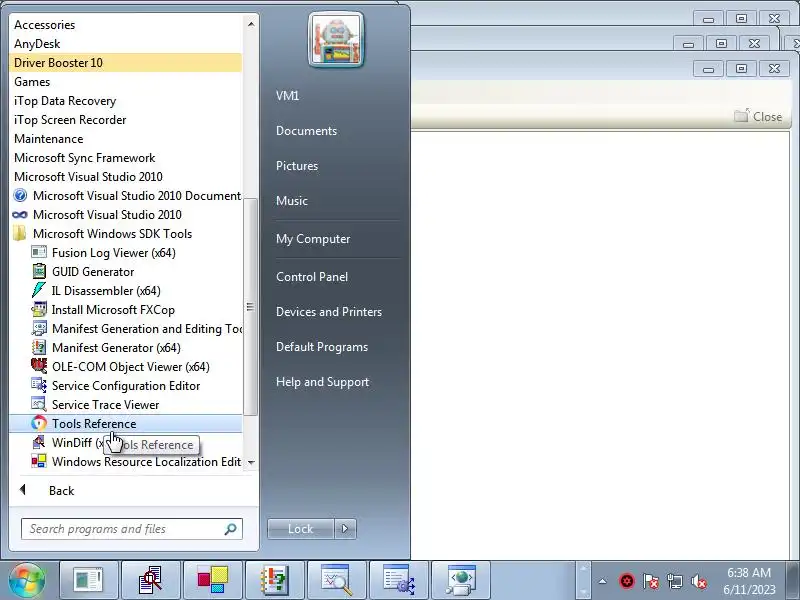Collapse Microsoft Visual Studio 2010 folder

pyautogui.click(x=126, y=177)
